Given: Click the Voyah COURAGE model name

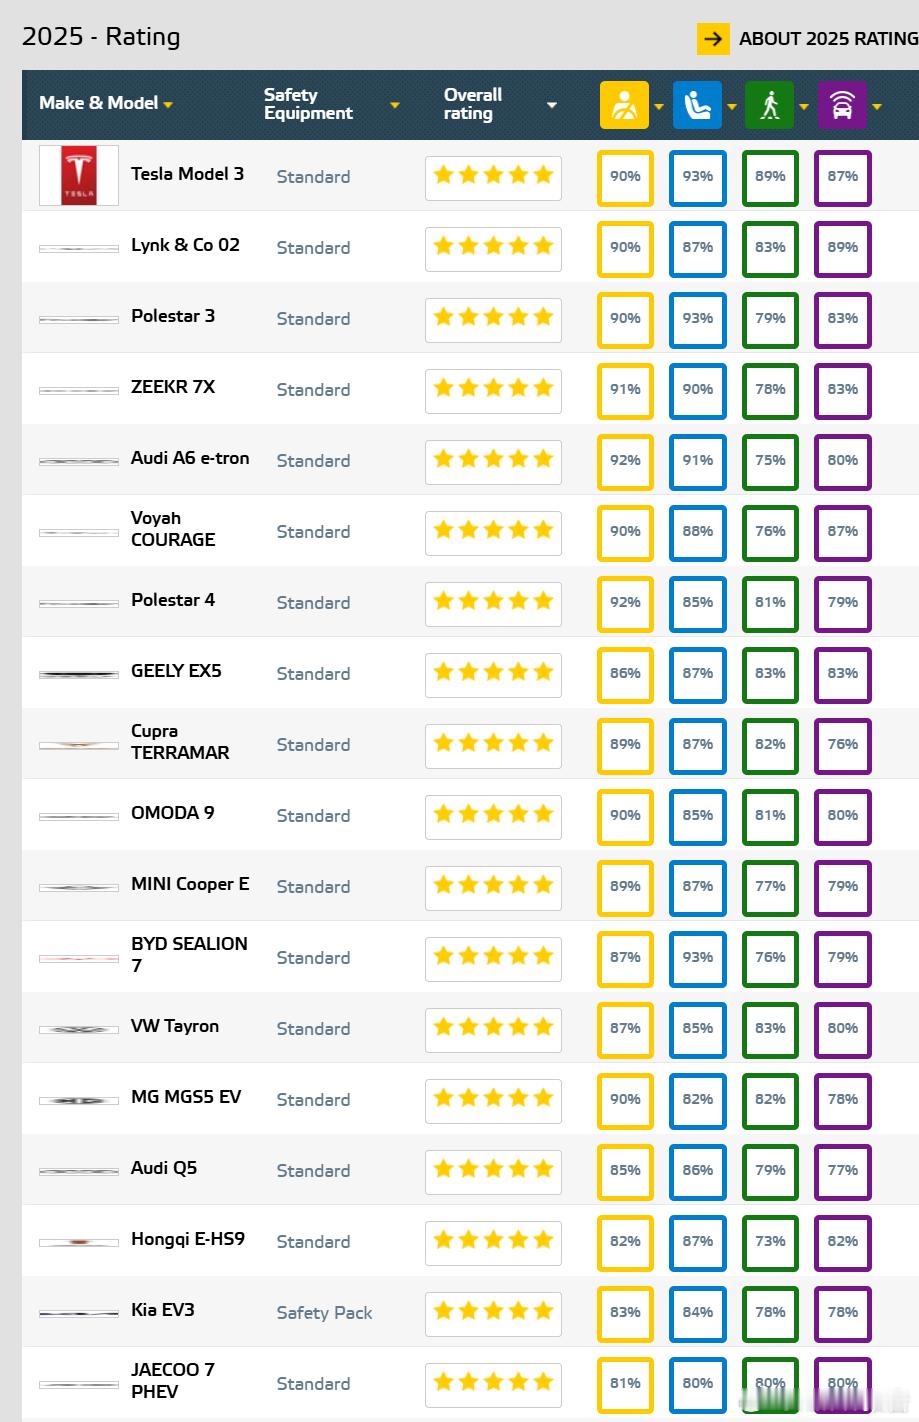Looking at the screenshot, I should point(173,528).
